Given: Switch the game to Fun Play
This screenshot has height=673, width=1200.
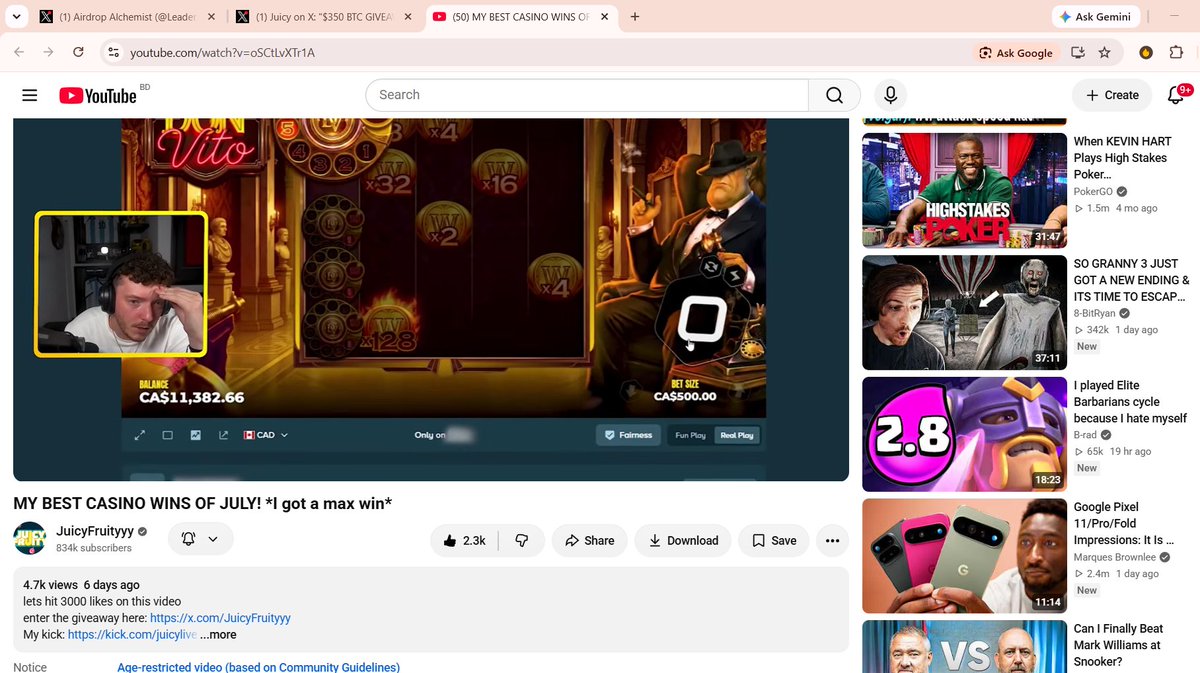Looking at the screenshot, I should (690, 435).
